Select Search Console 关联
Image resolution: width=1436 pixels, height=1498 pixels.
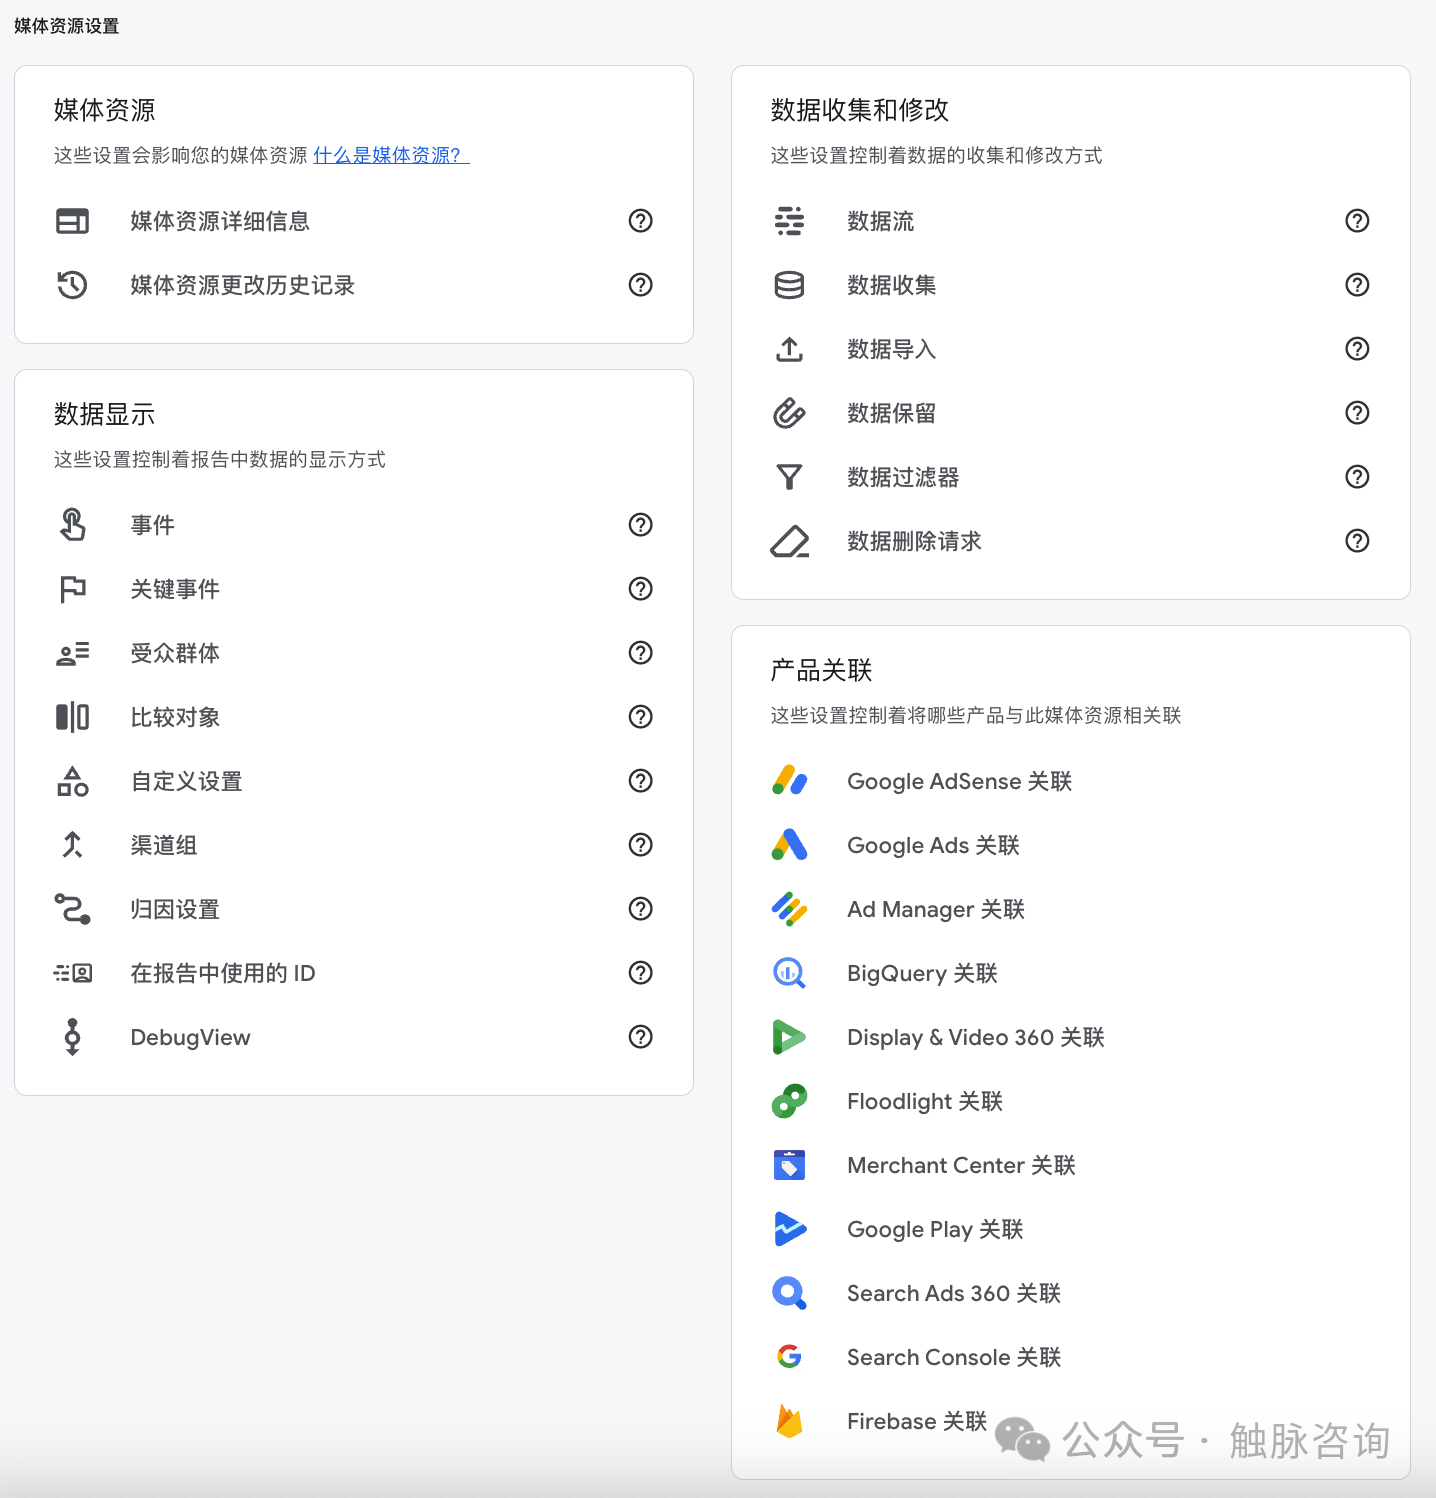click(953, 1357)
